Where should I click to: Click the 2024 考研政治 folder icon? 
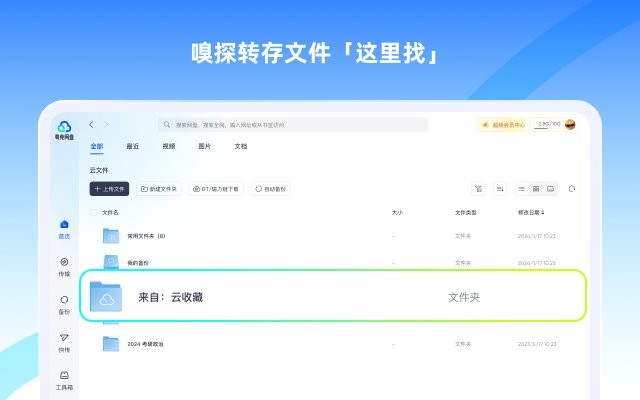[x=111, y=344]
